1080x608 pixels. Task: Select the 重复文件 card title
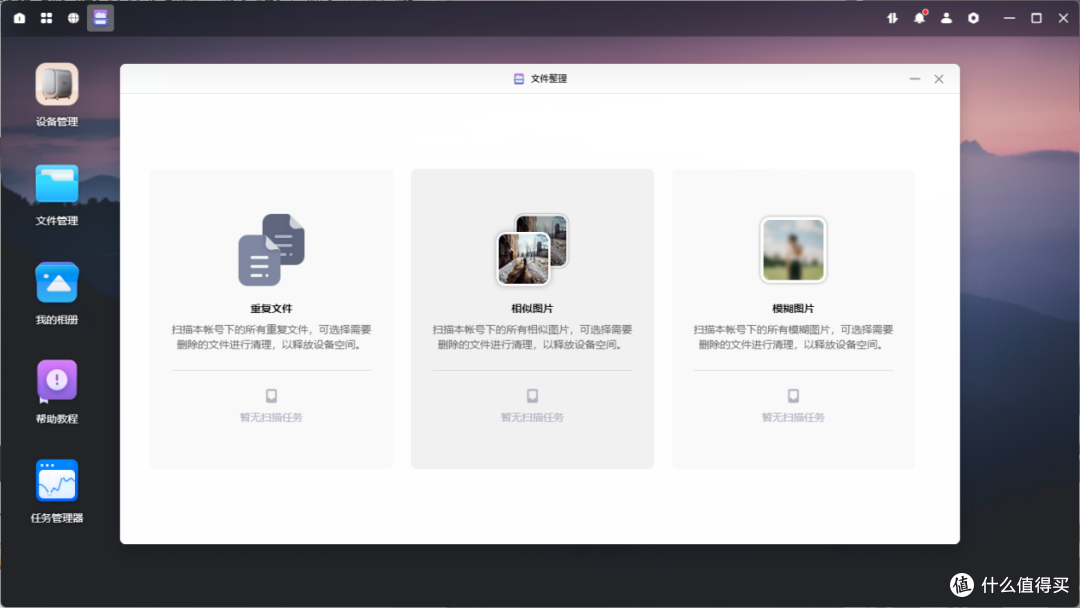(x=271, y=308)
